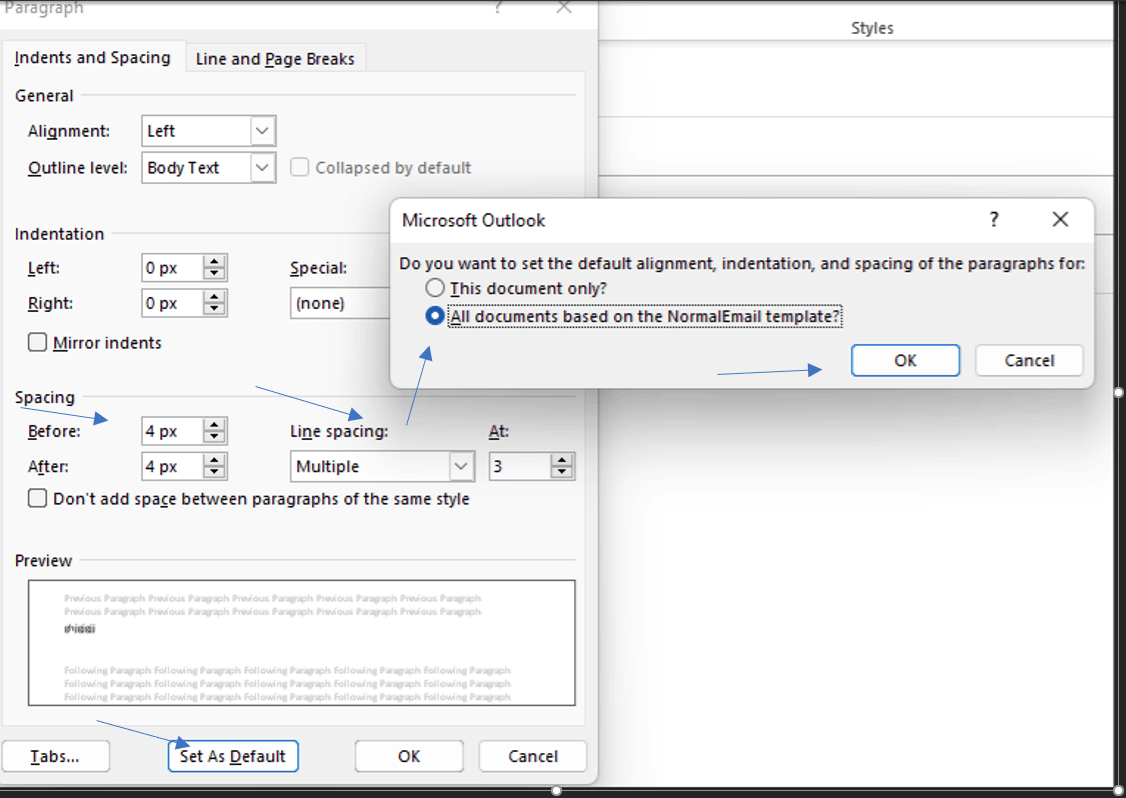Select This document only option
The height and width of the screenshot is (798, 1126).
(x=435, y=287)
